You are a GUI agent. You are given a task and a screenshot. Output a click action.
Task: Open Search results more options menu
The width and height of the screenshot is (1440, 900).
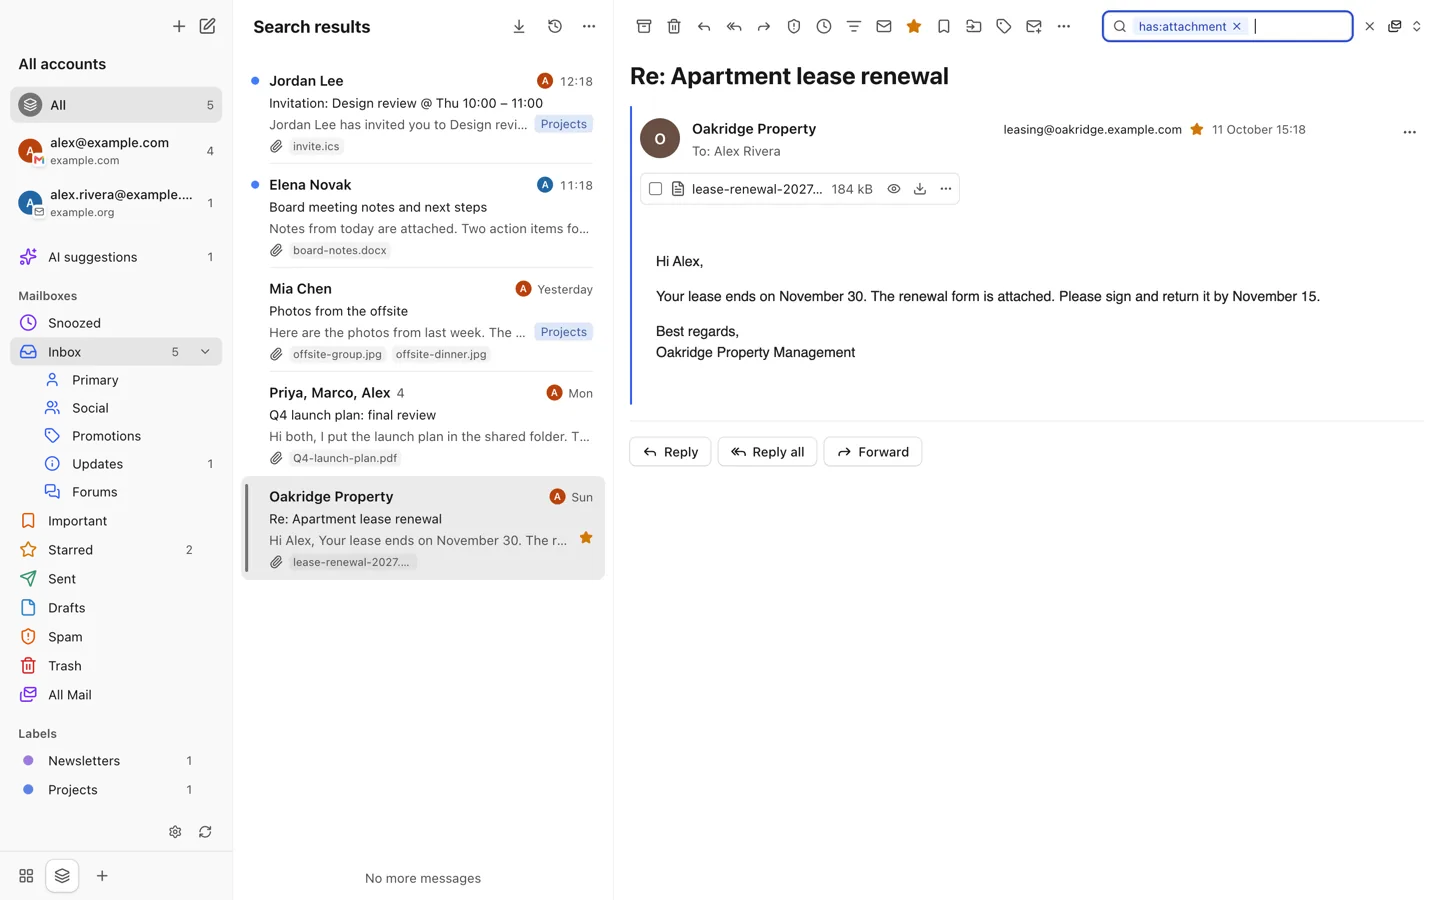pyautogui.click(x=589, y=27)
